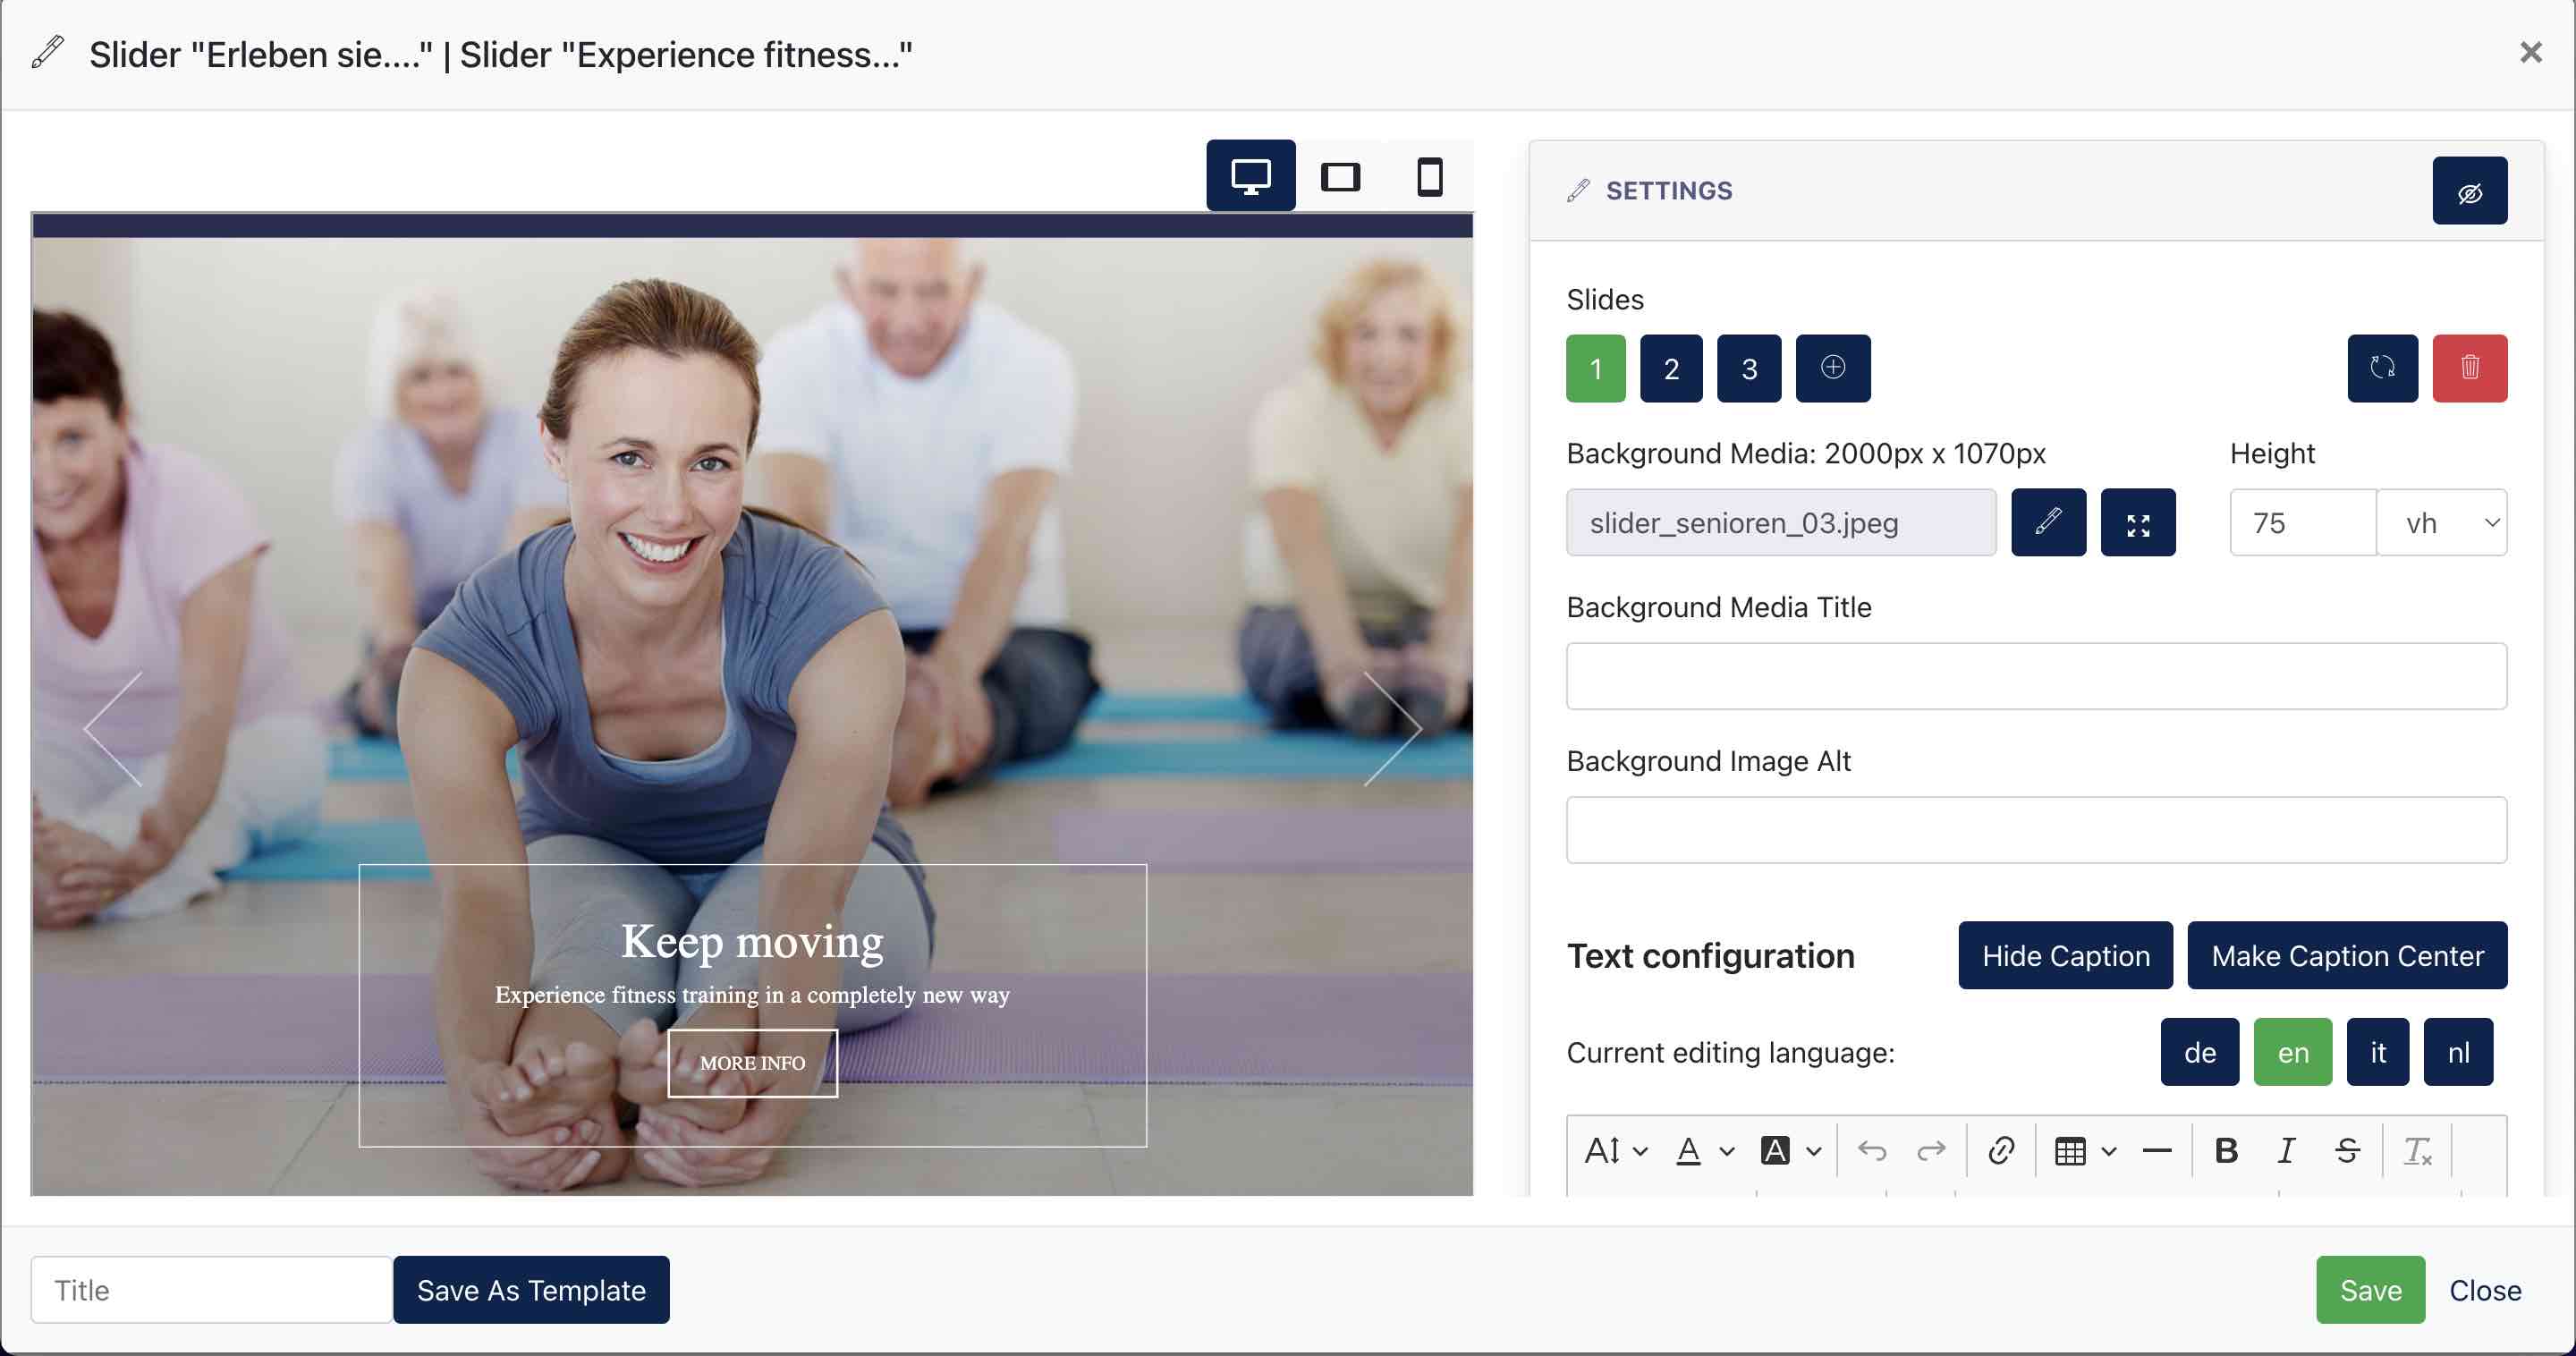
Task: Add a new slide with plus icon
Action: [x=1832, y=368]
